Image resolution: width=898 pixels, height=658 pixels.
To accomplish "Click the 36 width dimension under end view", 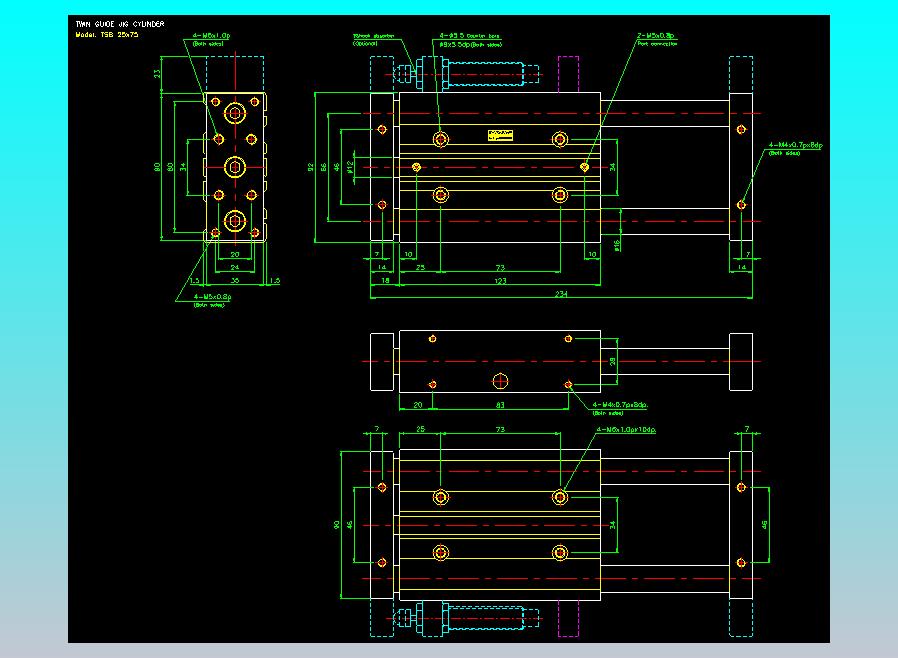I will tap(235, 281).
